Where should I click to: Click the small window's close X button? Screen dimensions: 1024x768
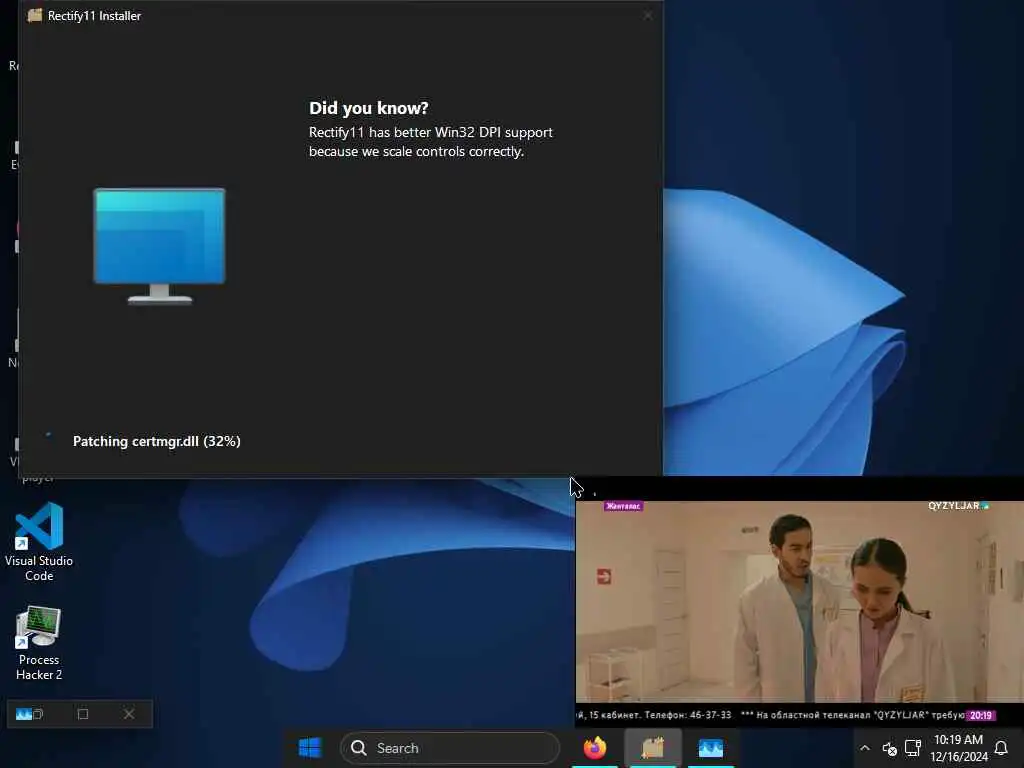click(129, 714)
